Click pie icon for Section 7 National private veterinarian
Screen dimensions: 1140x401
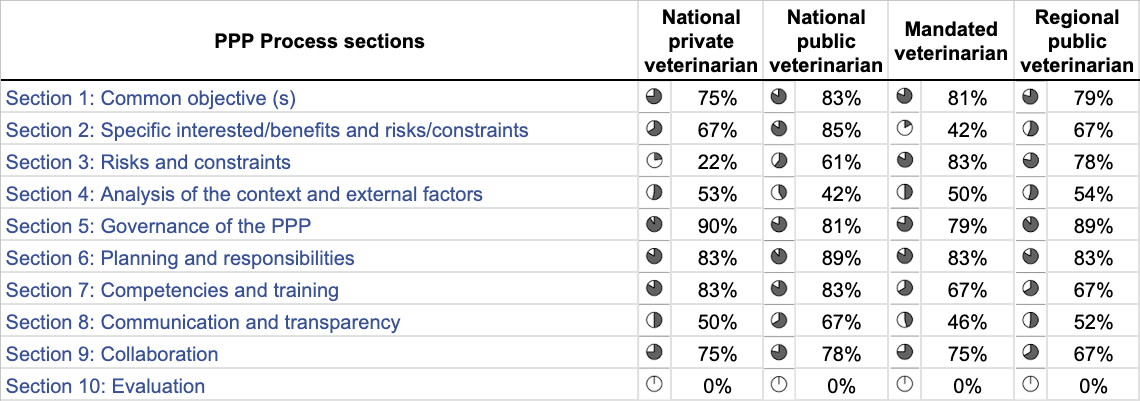[x=654, y=290]
